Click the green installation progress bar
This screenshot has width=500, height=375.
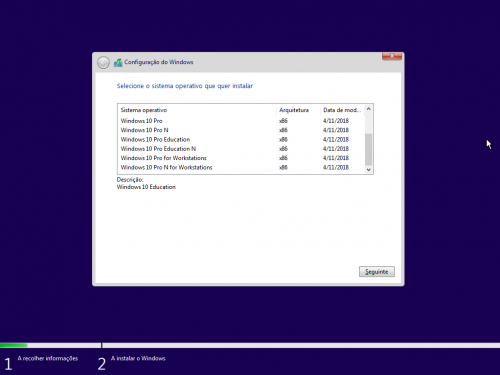click(14, 345)
